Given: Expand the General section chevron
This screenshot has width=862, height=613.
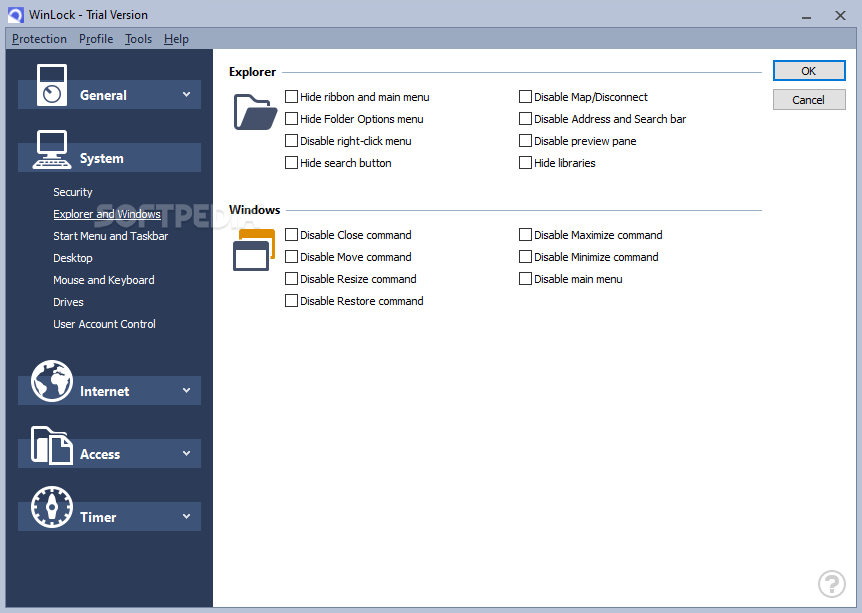Looking at the screenshot, I should pos(185,94).
